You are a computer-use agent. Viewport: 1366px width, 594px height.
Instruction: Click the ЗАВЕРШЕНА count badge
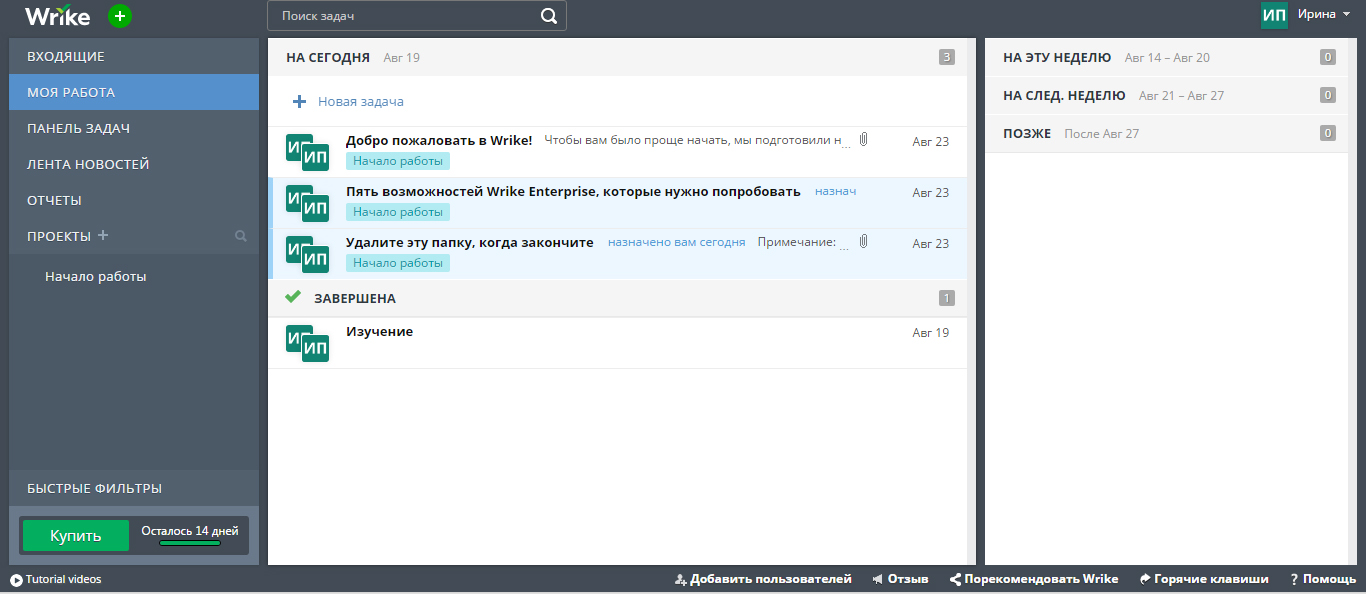click(947, 298)
